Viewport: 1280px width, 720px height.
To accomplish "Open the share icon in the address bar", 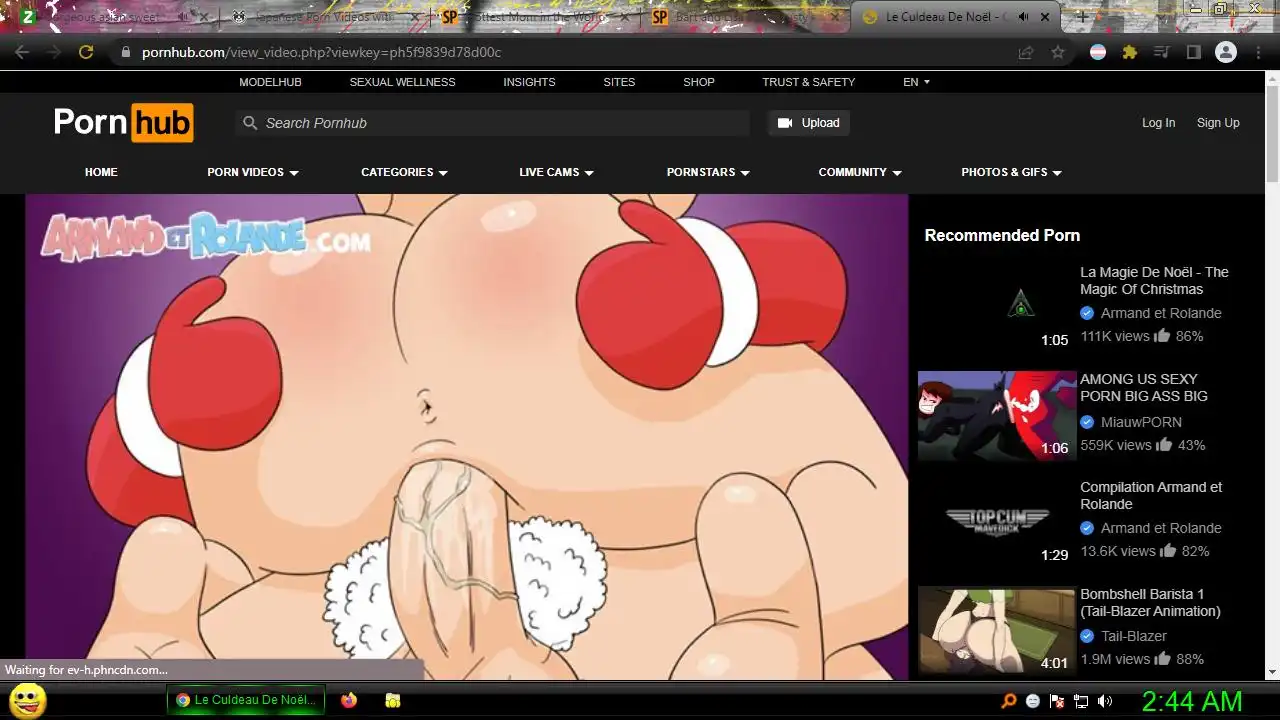I will 1026,52.
